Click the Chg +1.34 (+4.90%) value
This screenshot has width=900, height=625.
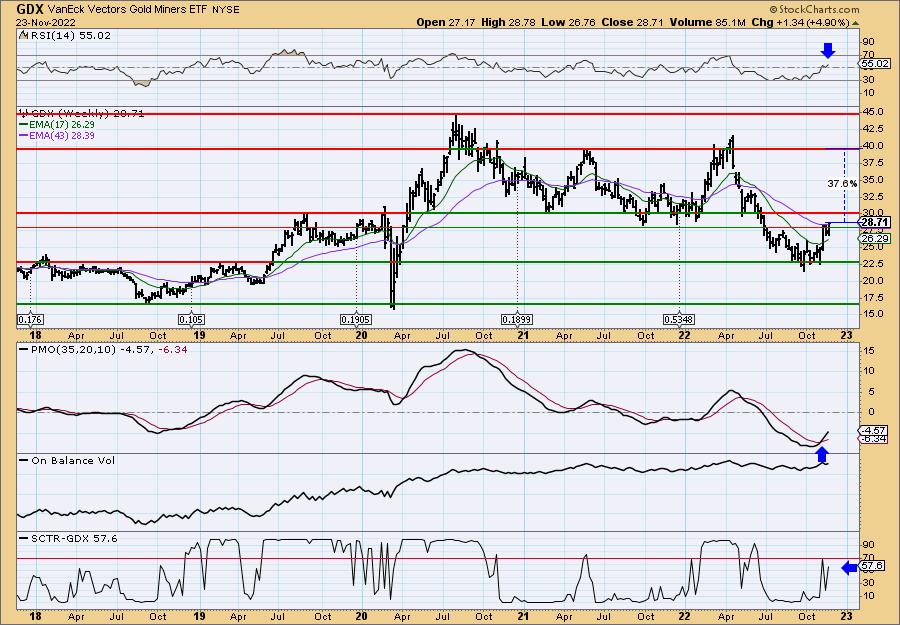coord(801,22)
